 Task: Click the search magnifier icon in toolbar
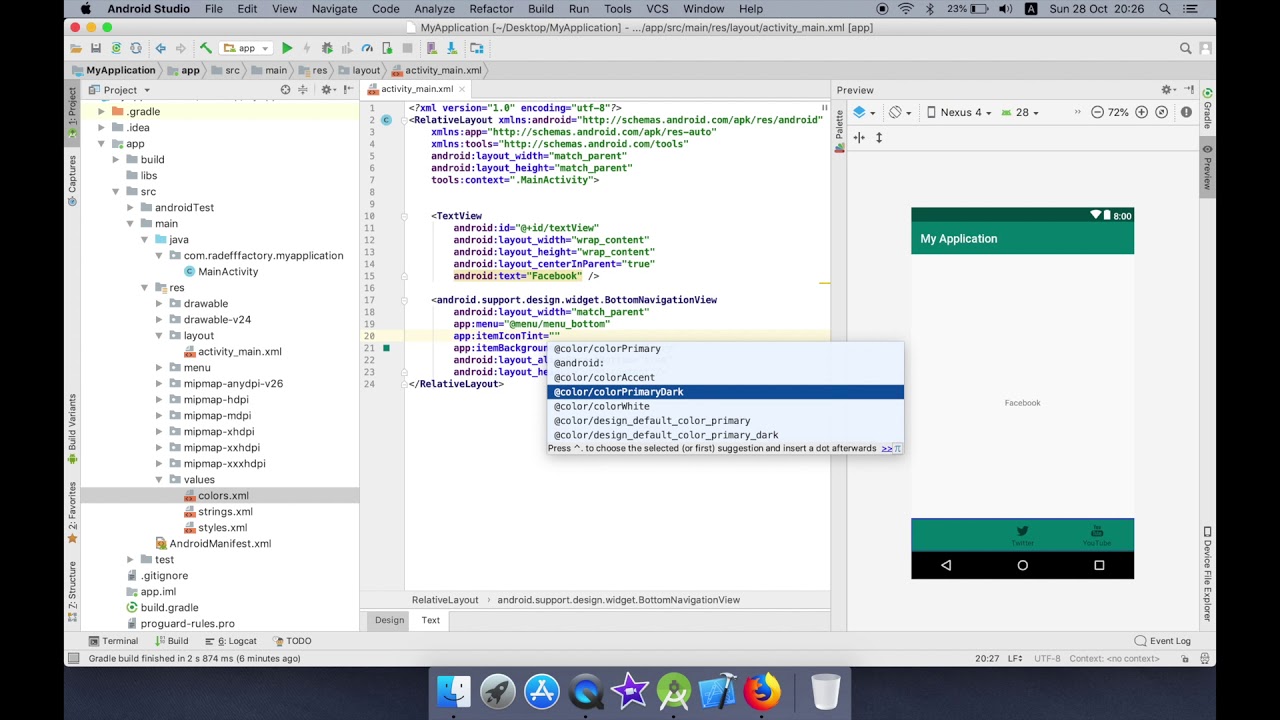tap(1185, 48)
